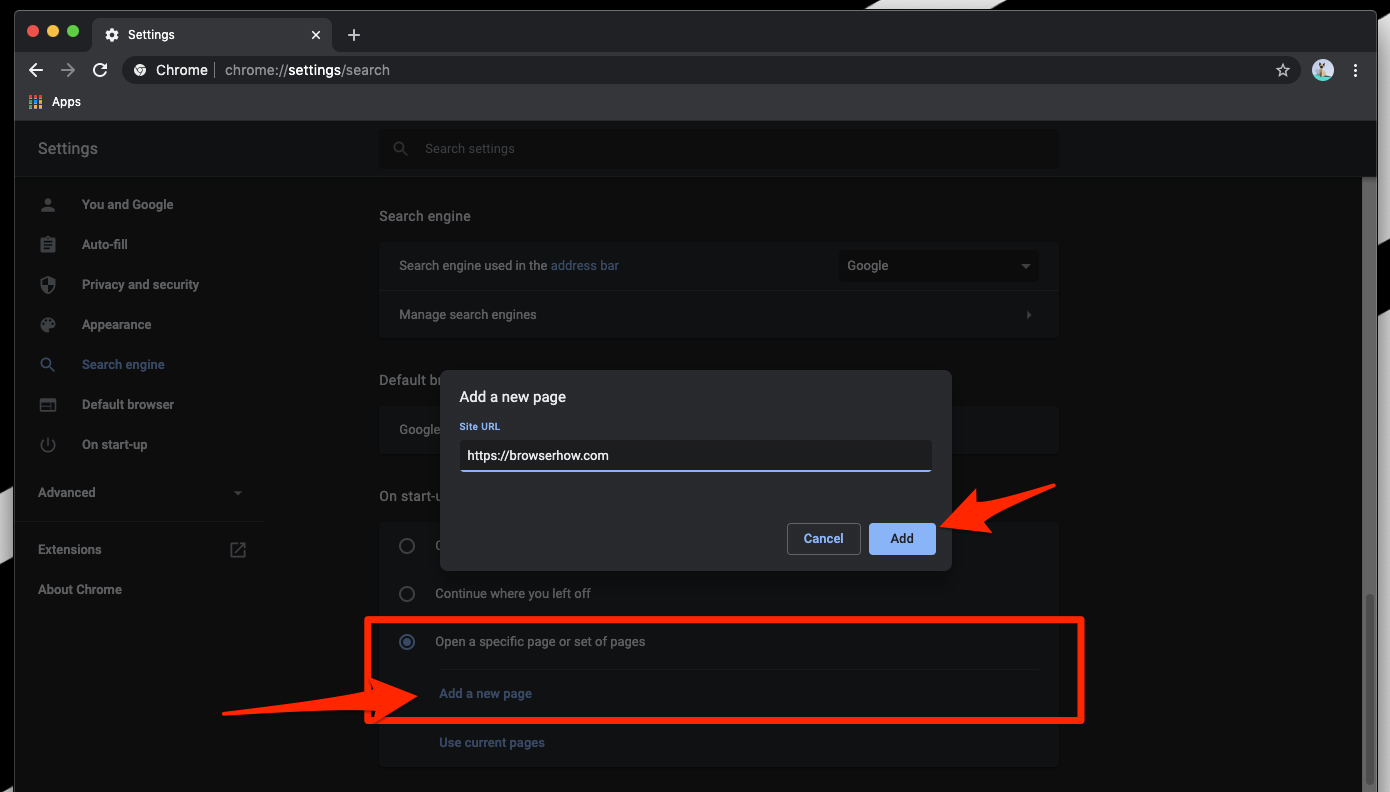Reload the page with refresh icon
The width and height of the screenshot is (1390, 792).
[x=100, y=70]
